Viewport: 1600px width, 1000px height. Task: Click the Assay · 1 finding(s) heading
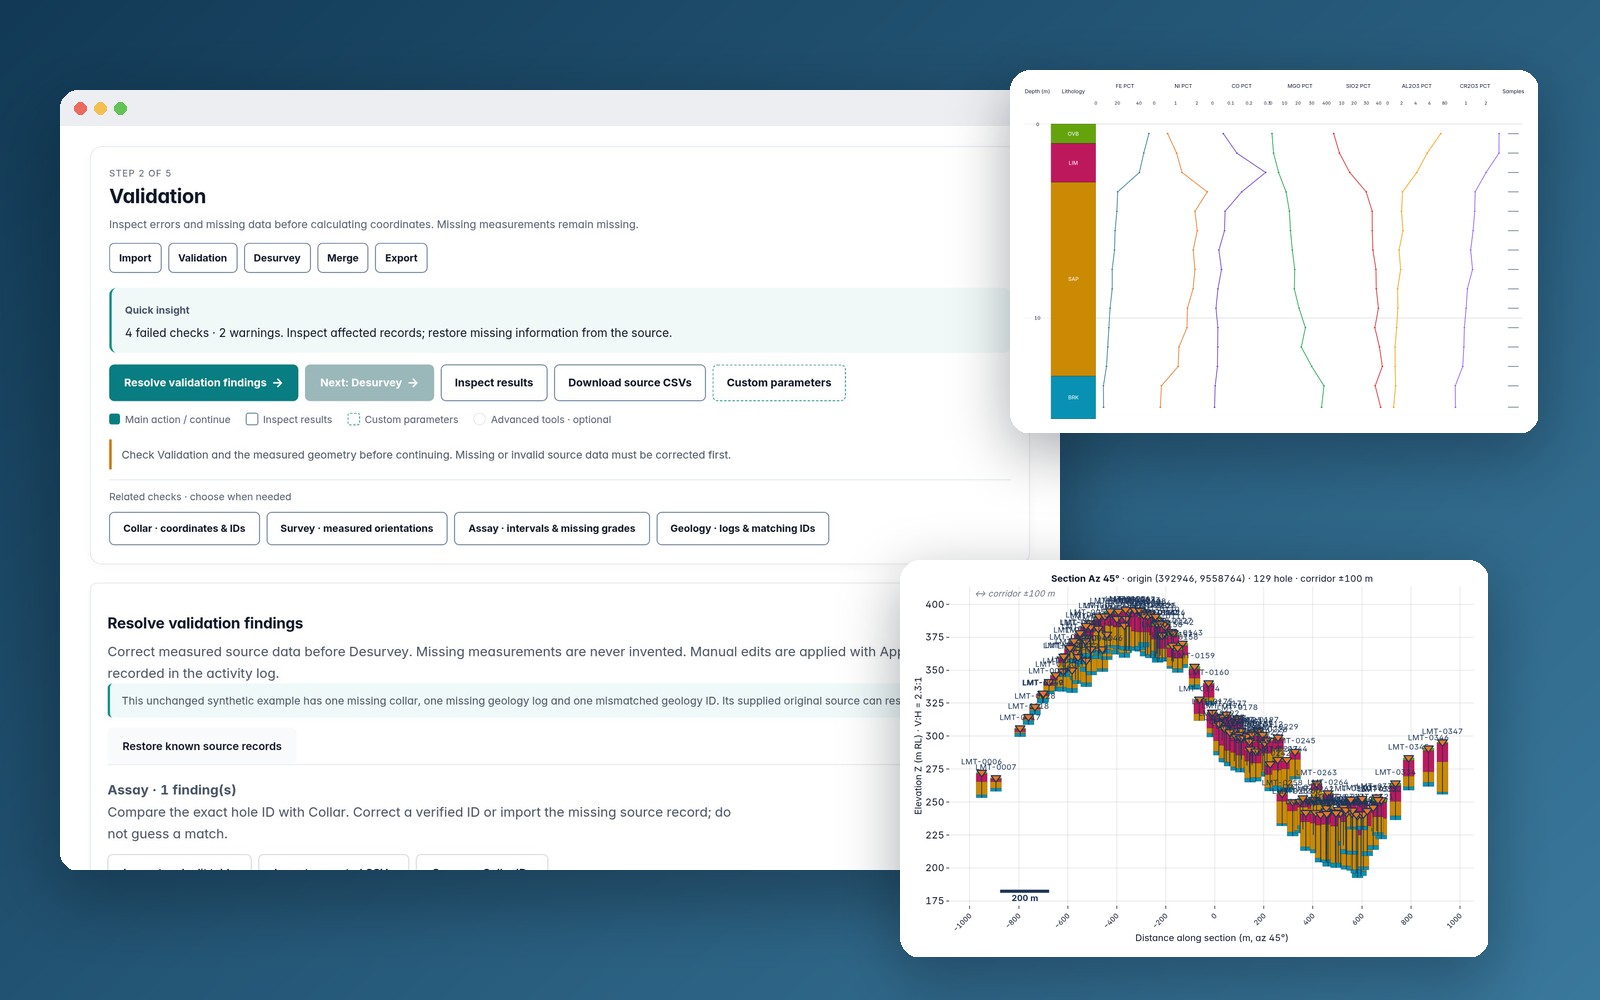(x=172, y=790)
